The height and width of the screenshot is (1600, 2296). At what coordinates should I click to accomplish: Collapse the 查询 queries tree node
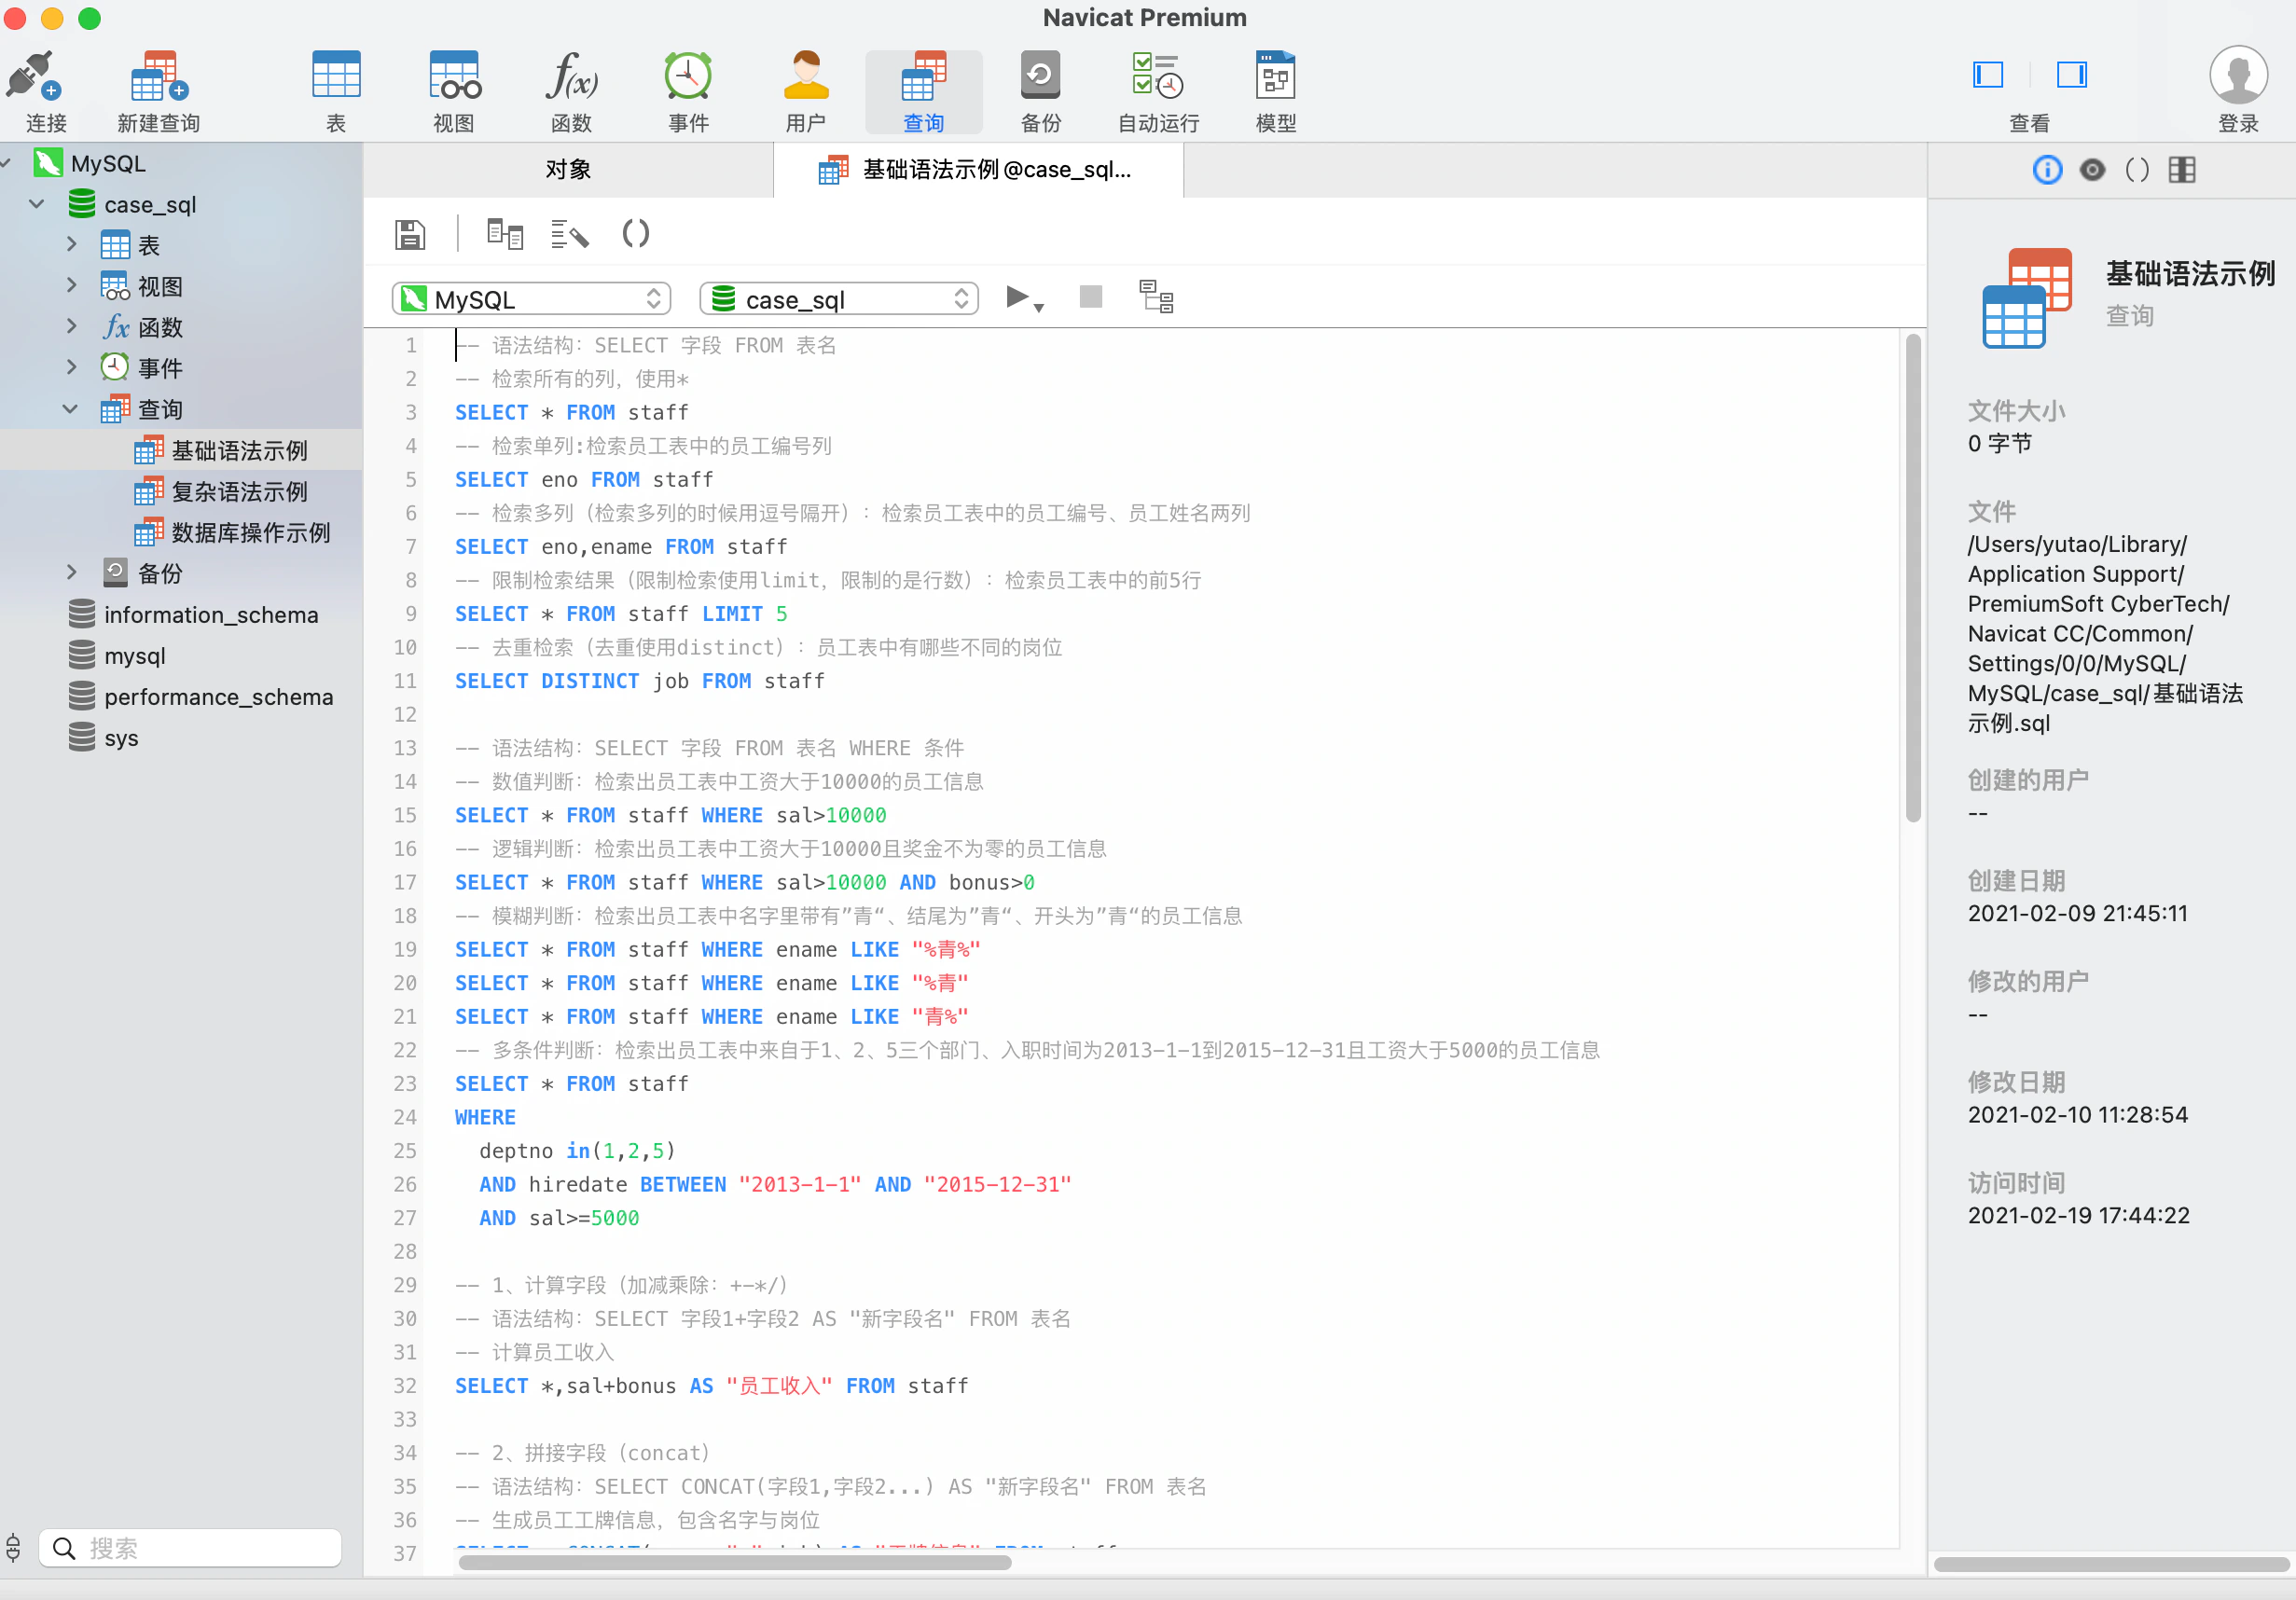[70, 409]
